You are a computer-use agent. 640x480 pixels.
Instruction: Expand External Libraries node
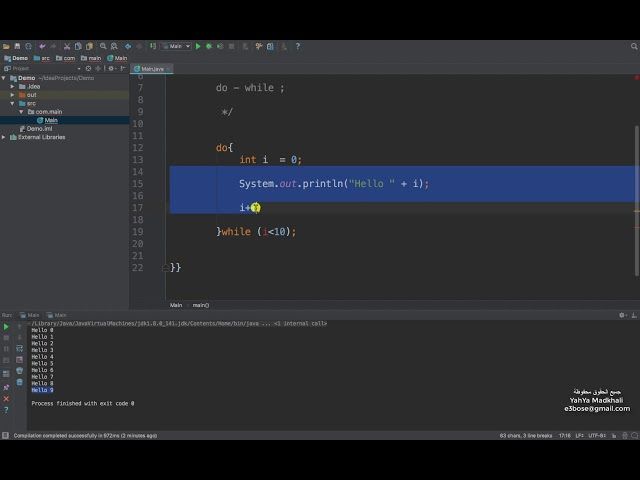pyautogui.click(x=4, y=137)
